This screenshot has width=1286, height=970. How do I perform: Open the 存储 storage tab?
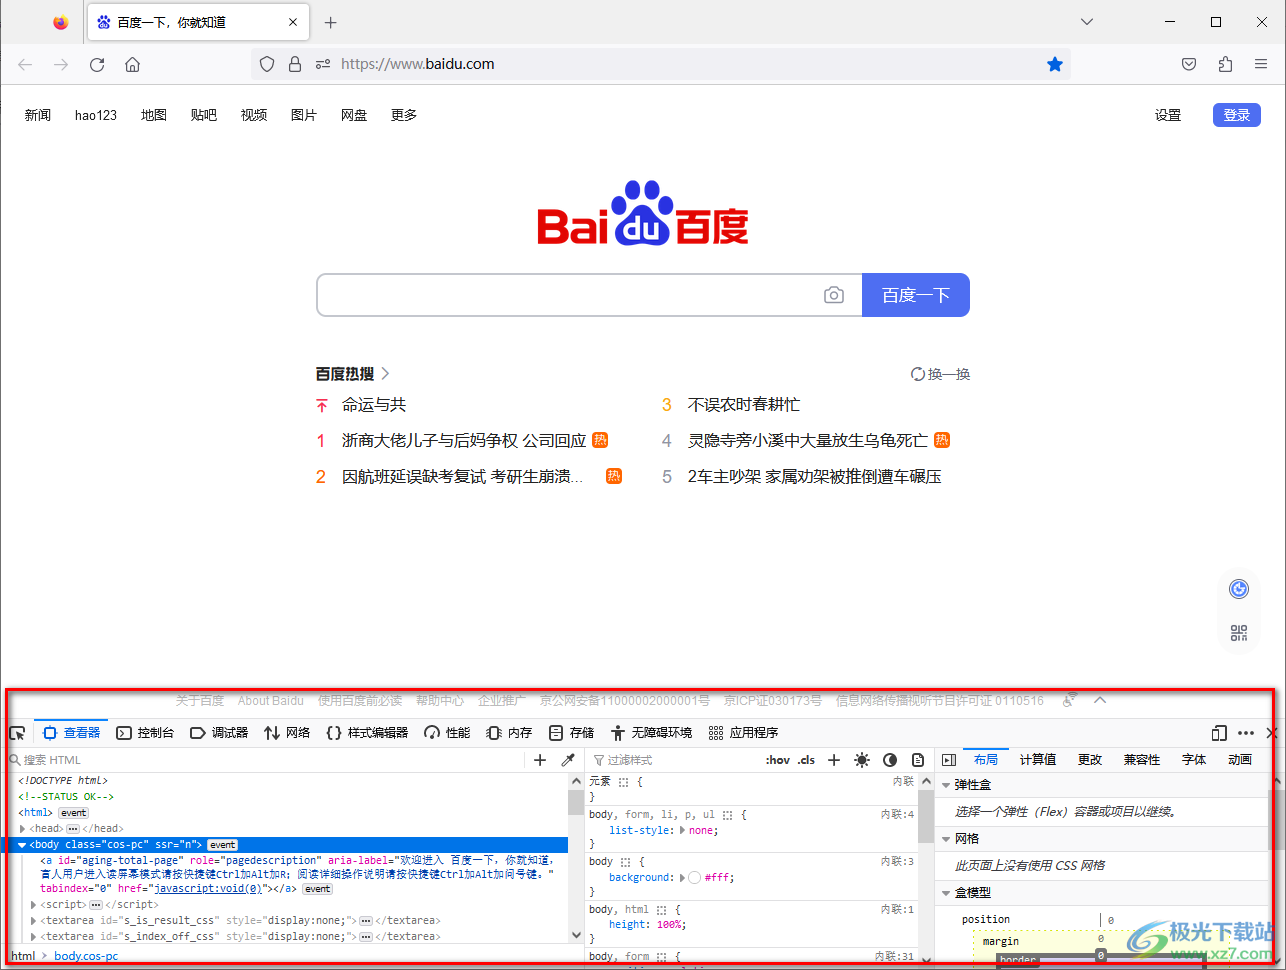click(x=571, y=733)
